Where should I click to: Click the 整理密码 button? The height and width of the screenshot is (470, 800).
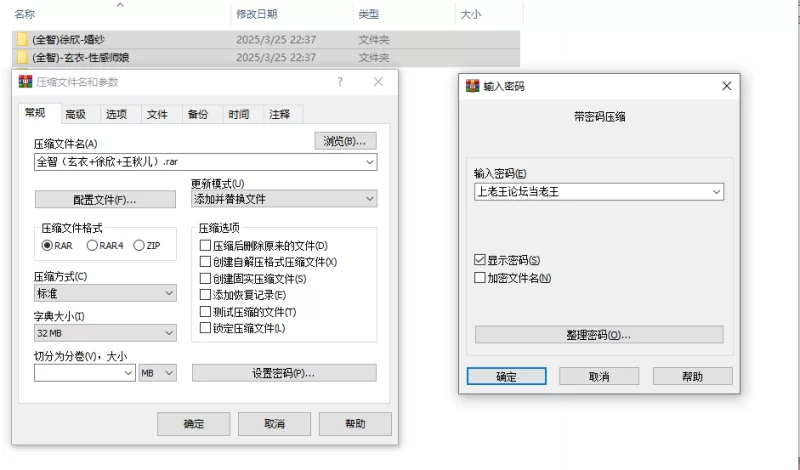click(x=599, y=334)
